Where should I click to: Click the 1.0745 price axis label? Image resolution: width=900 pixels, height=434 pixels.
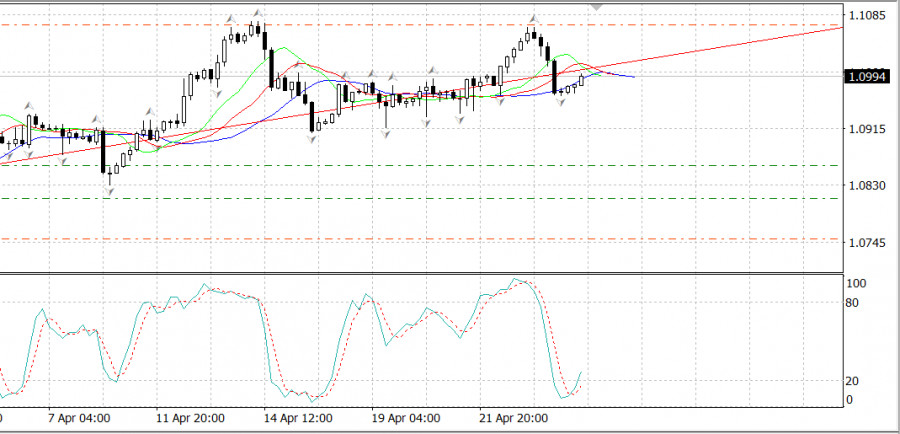864,242
